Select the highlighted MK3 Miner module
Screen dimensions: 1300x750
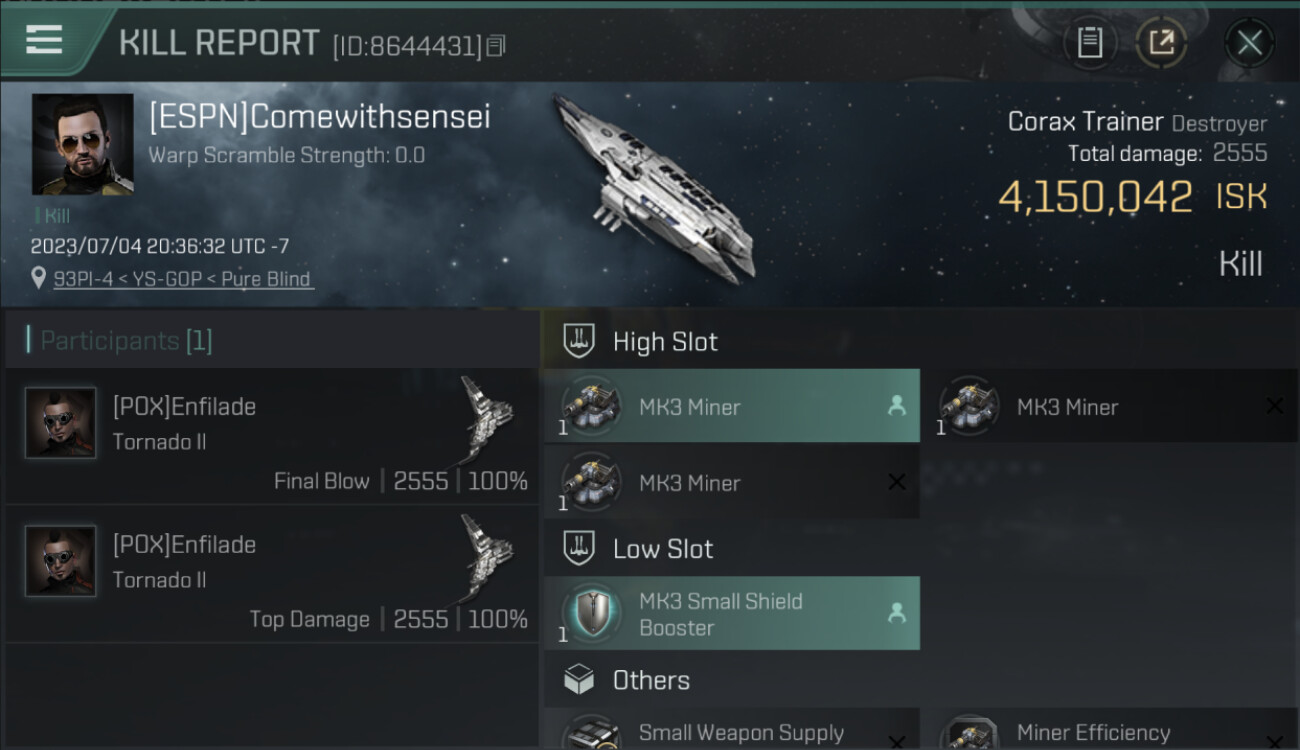731,406
